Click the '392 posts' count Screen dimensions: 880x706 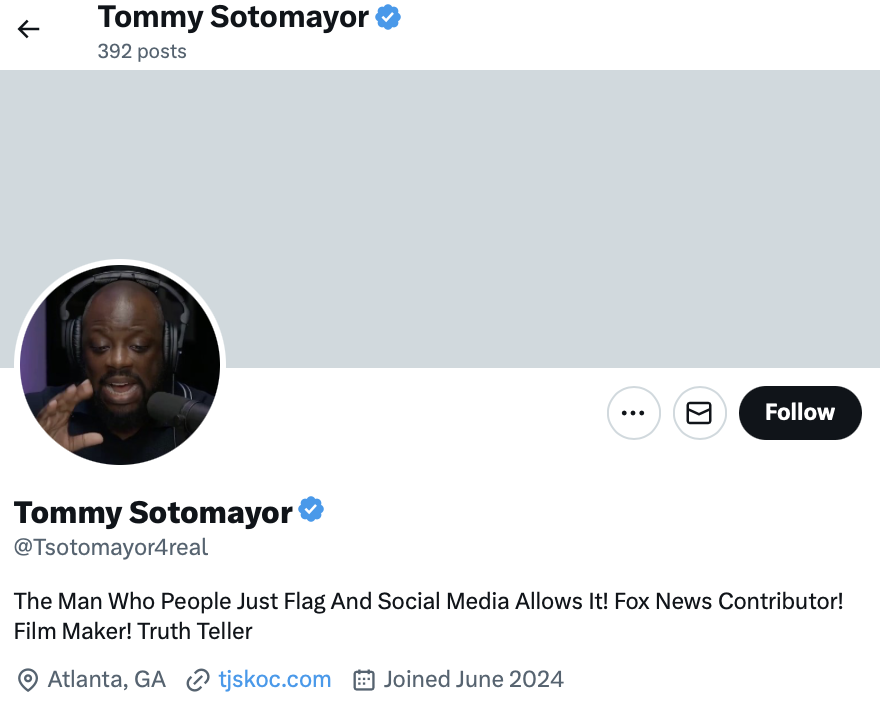(142, 51)
